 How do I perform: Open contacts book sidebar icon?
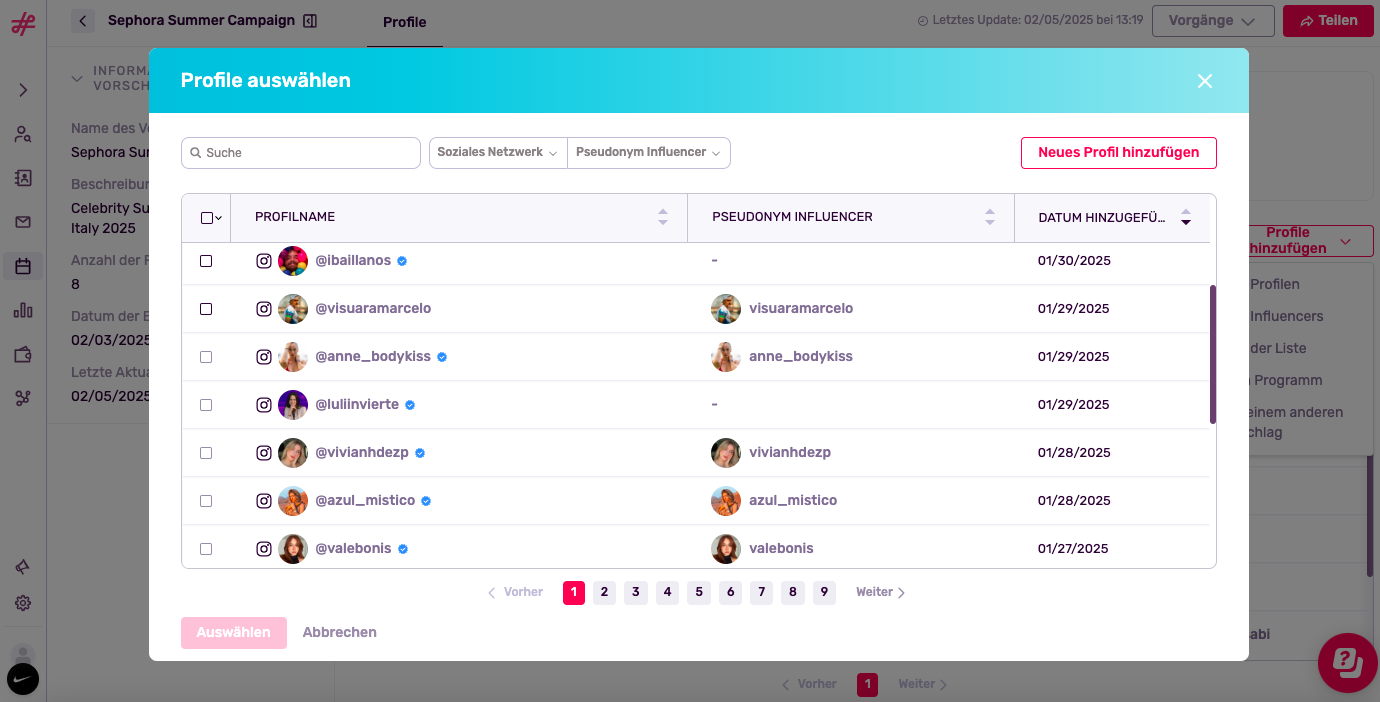[23, 178]
